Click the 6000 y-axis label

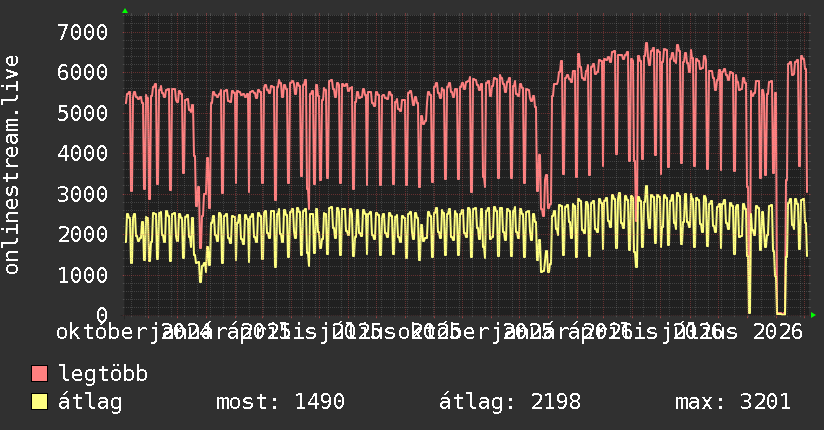[x=83, y=73]
